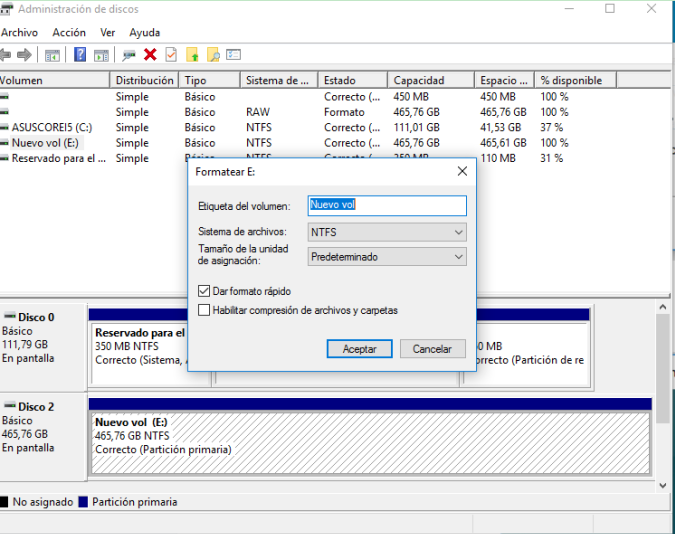The width and height of the screenshot is (675, 534).
Task: Enable Habilitar compresión de archivos y carpetas
Action: click(204, 310)
